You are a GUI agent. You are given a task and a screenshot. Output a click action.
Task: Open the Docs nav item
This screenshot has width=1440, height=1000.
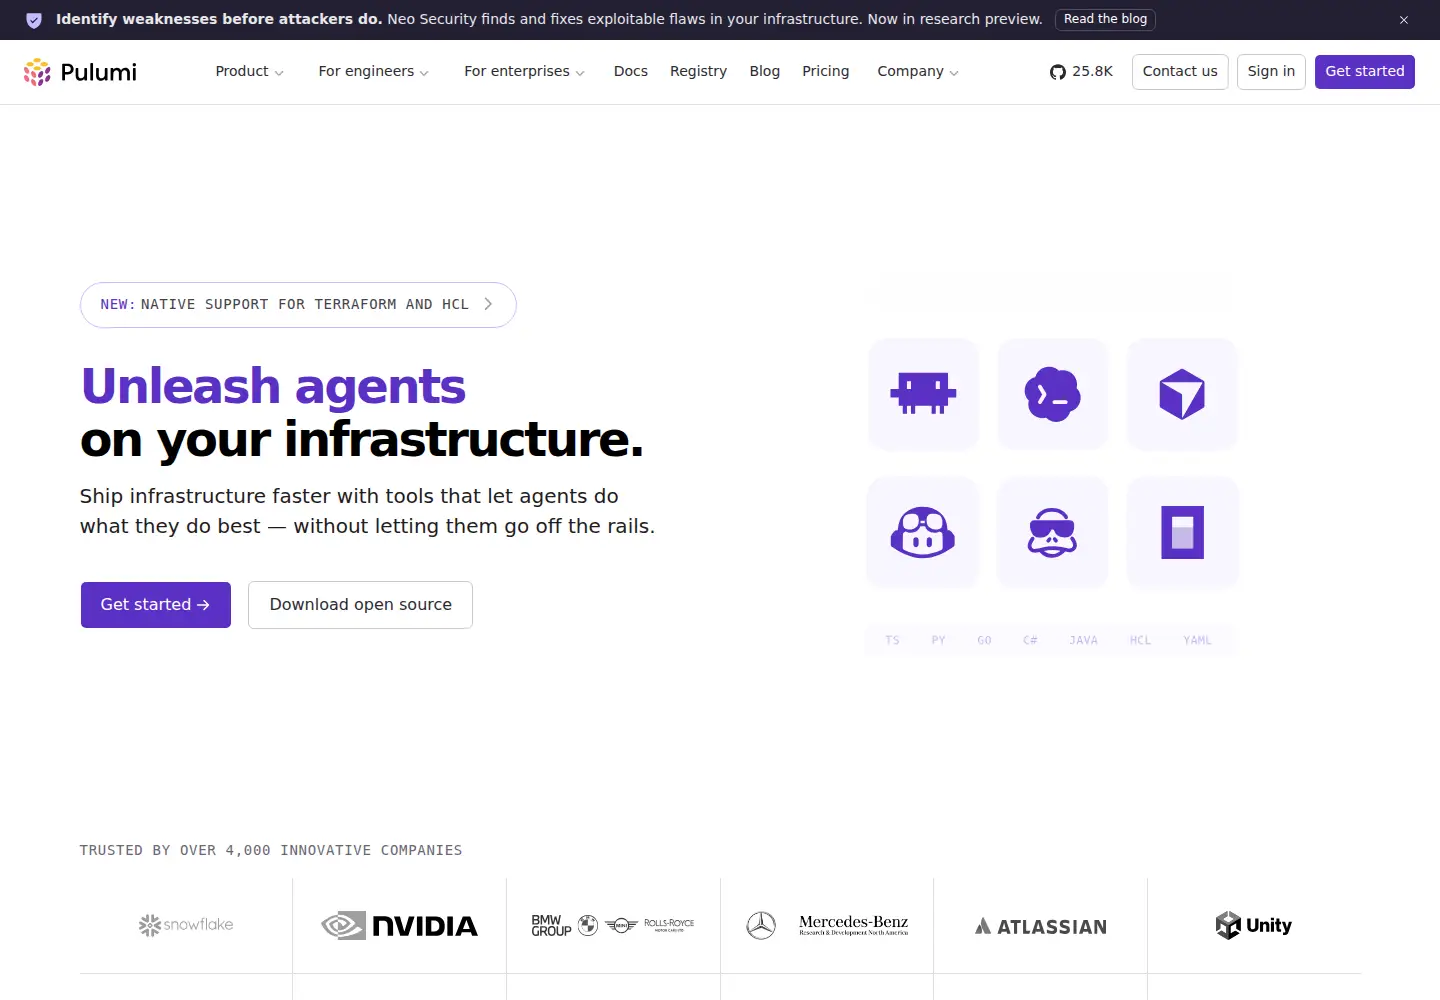(x=631, y=72)
